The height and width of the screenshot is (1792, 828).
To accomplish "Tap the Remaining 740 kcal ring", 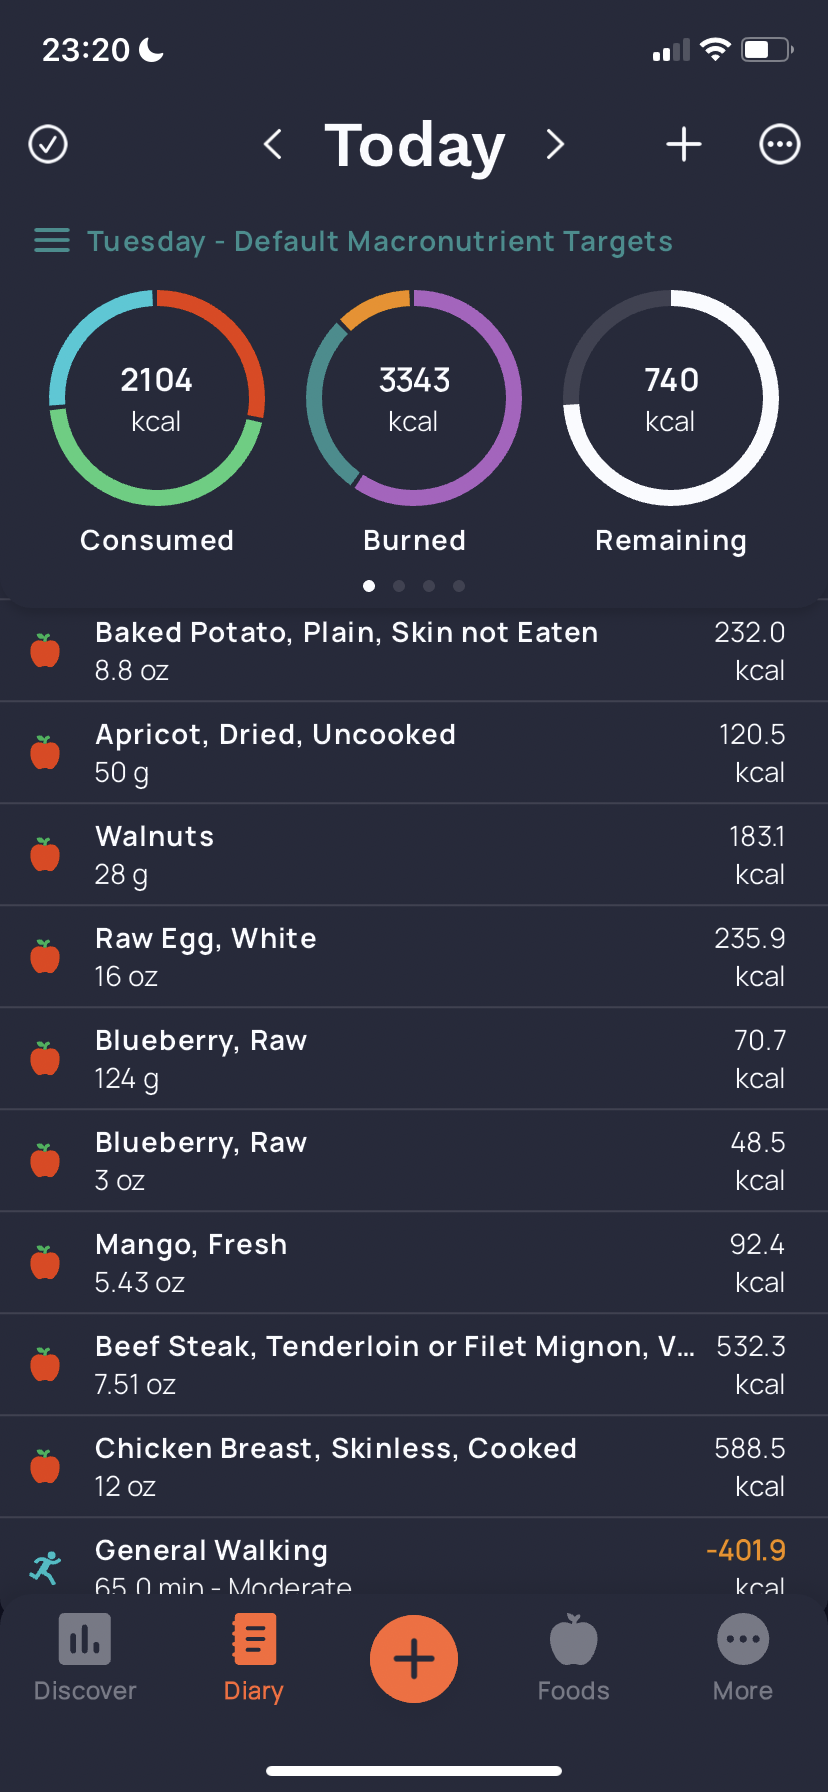I will (671, 398).
